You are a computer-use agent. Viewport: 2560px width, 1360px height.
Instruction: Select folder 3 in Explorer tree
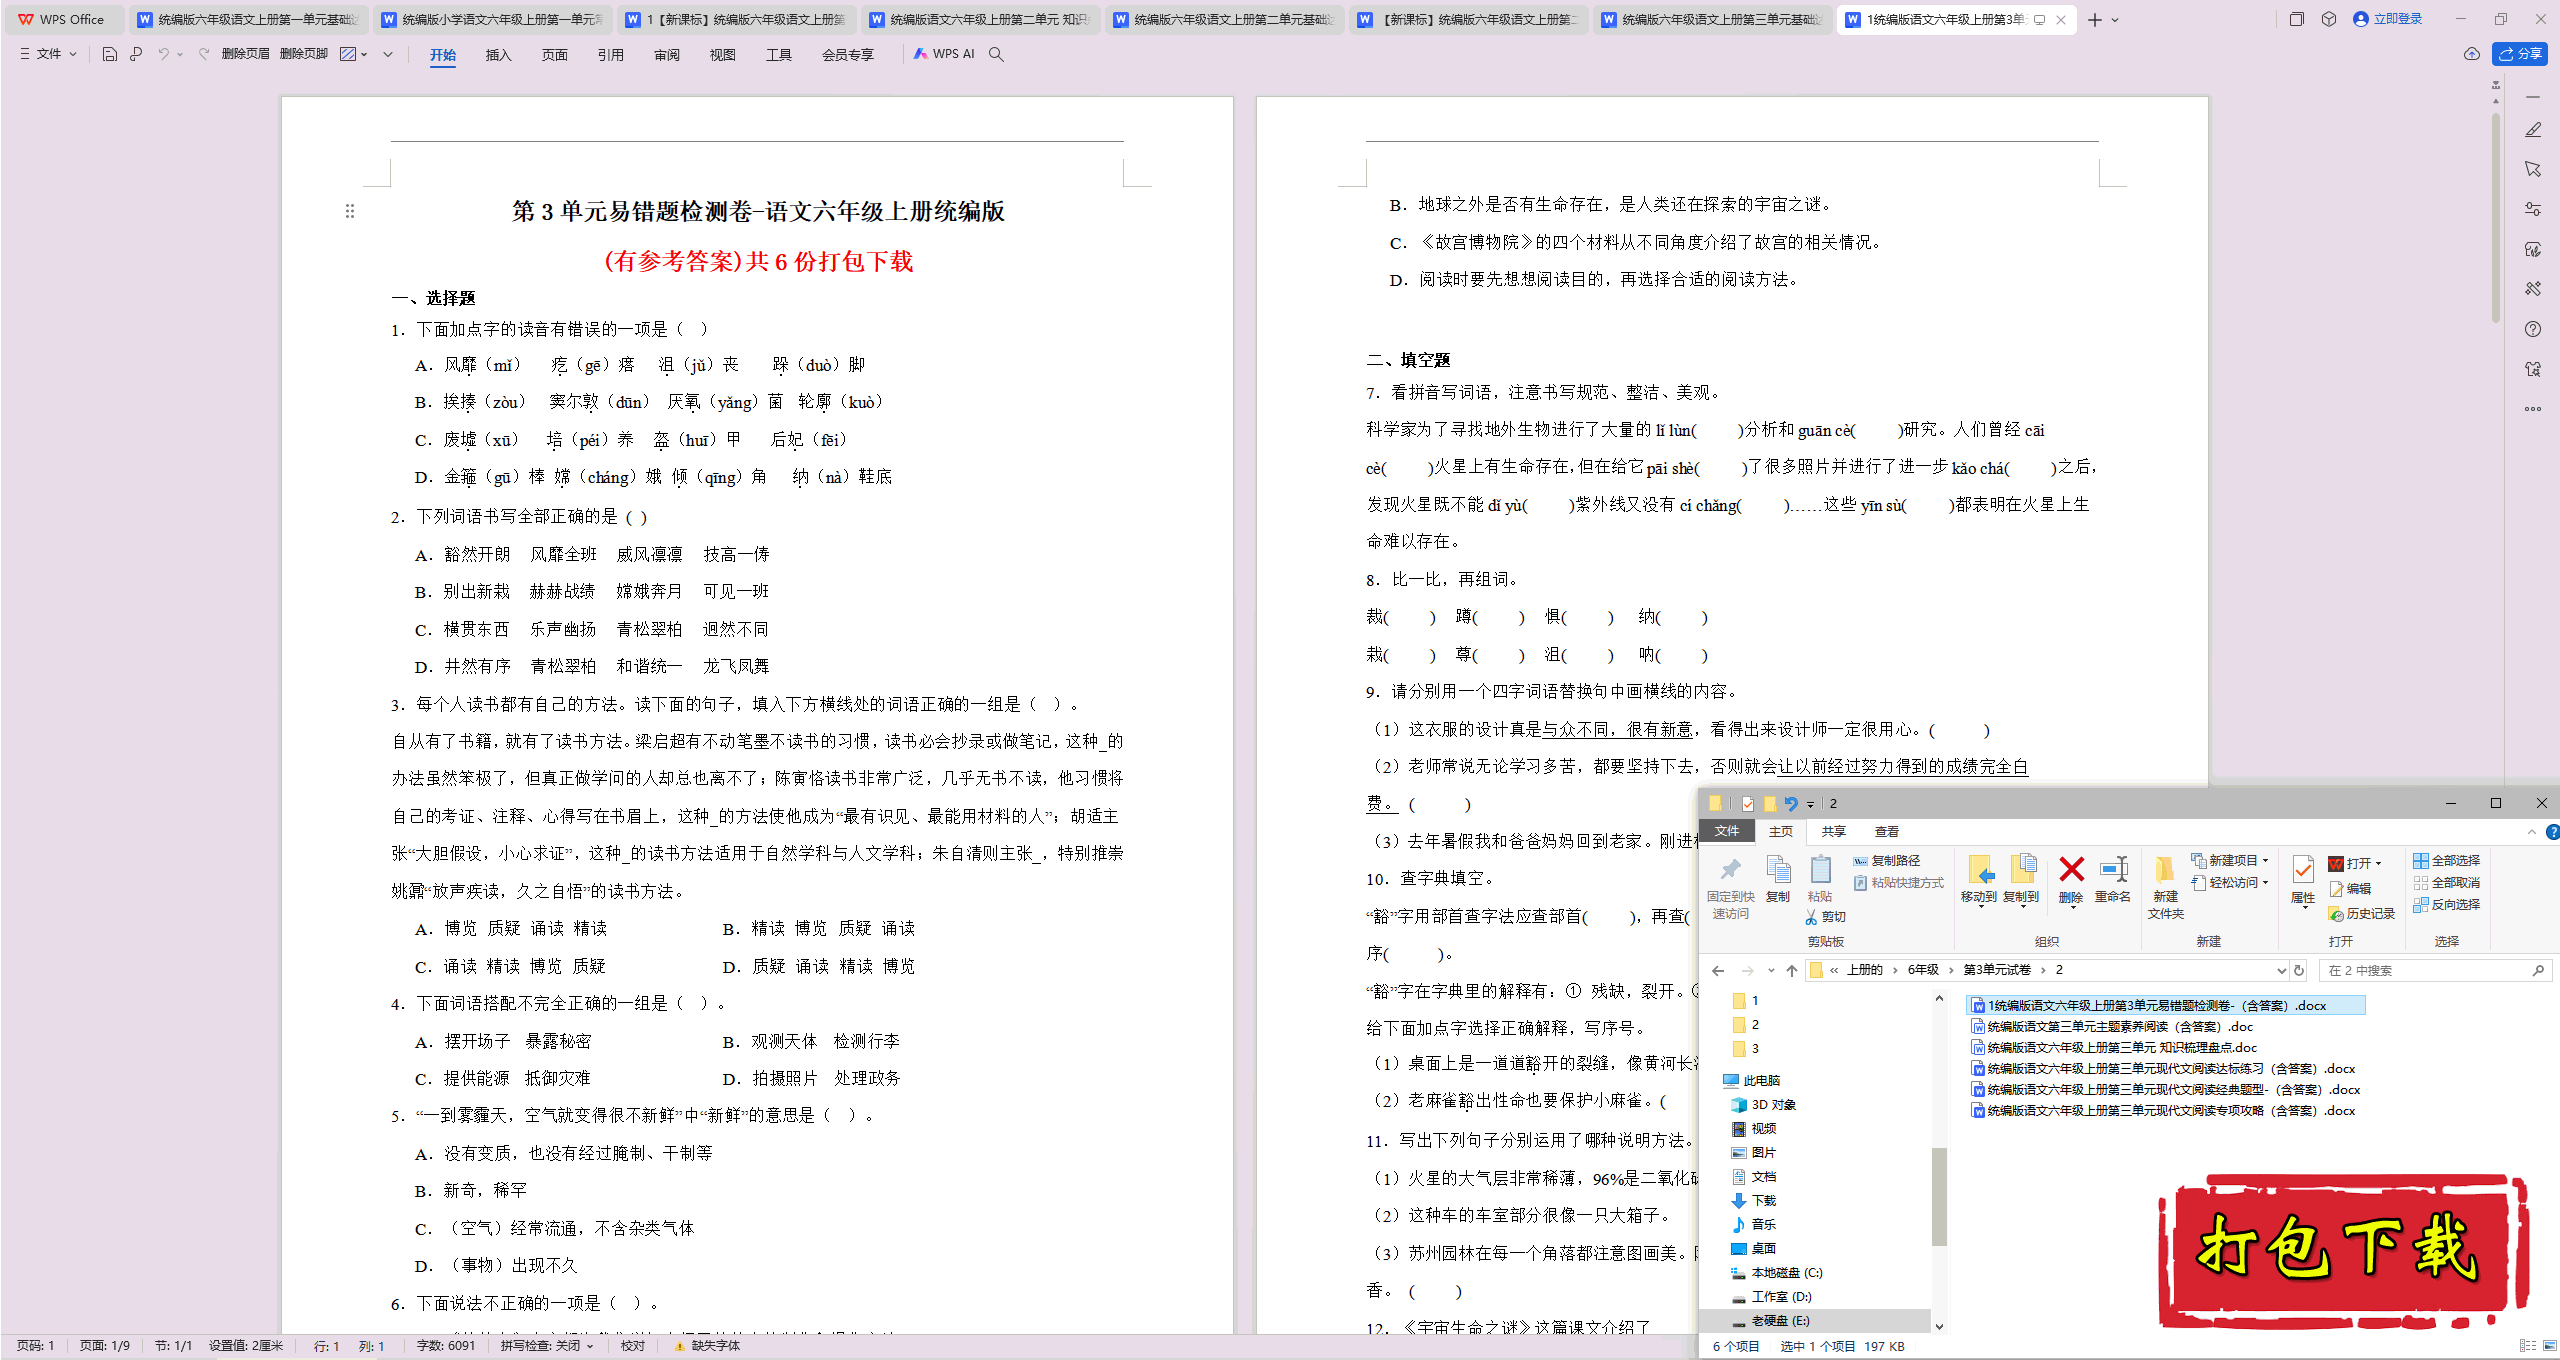click(x=1746, y=1049)
